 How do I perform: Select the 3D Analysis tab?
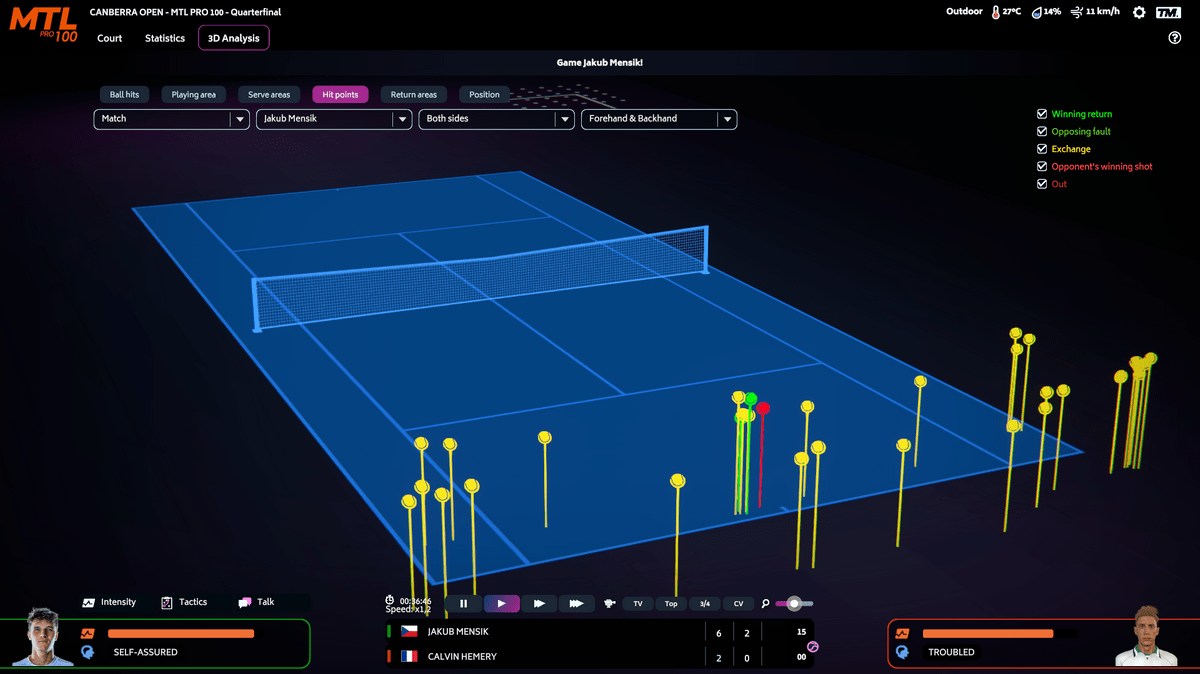pos(233,38)
